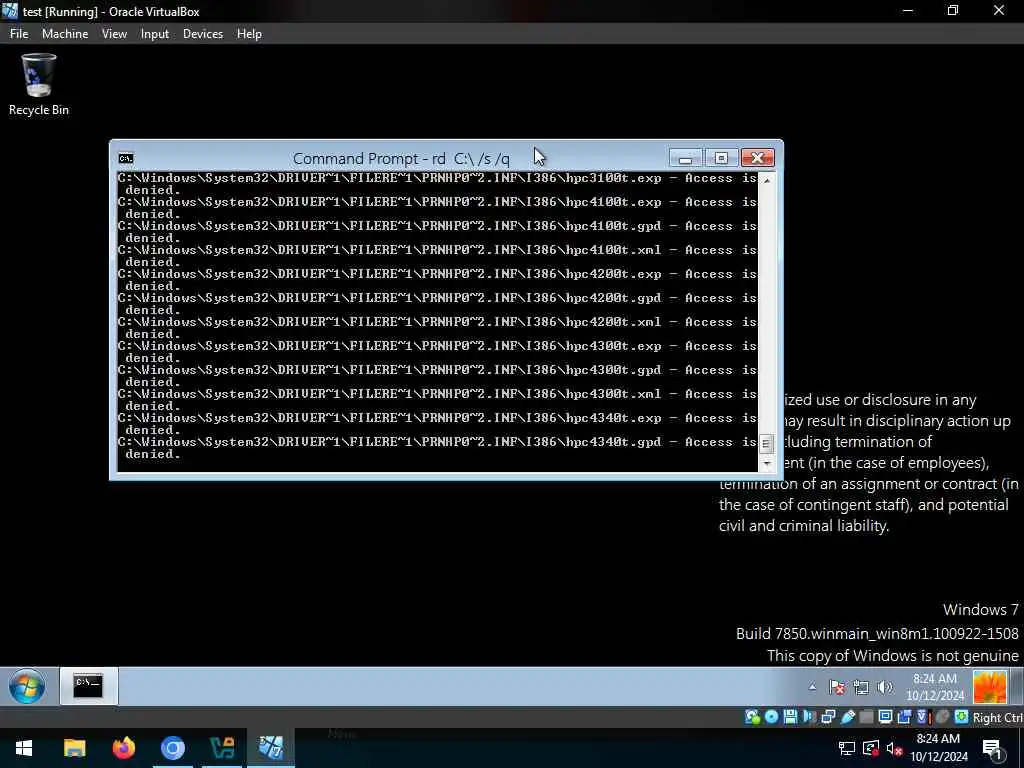Image resolution: width=1024 pixels, height=768 pixels.
Task: Open host notification center icon
Action: click(x=993, y=749)
